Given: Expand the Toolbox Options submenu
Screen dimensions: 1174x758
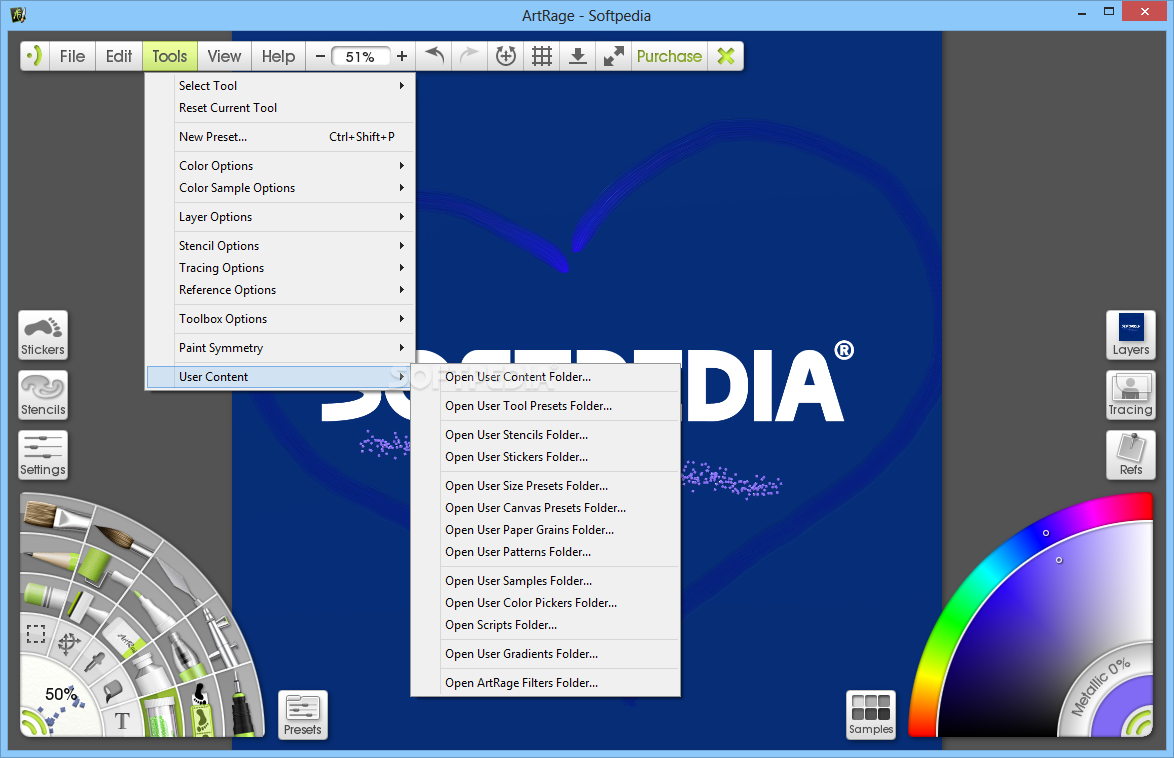Looking at the screenshot, I should pos(280,319).
